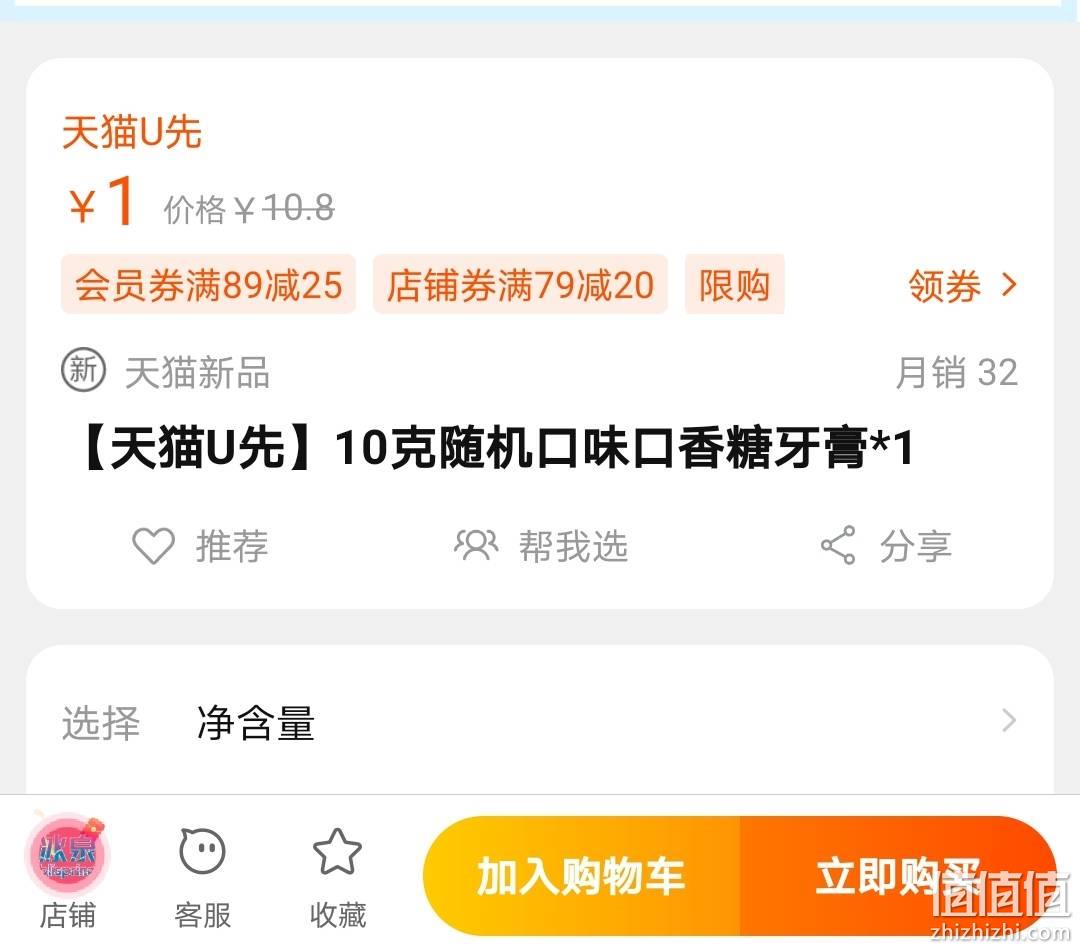Select 会员券满89减25 coupon tag

pyautogui.click(x=209, y=285)
